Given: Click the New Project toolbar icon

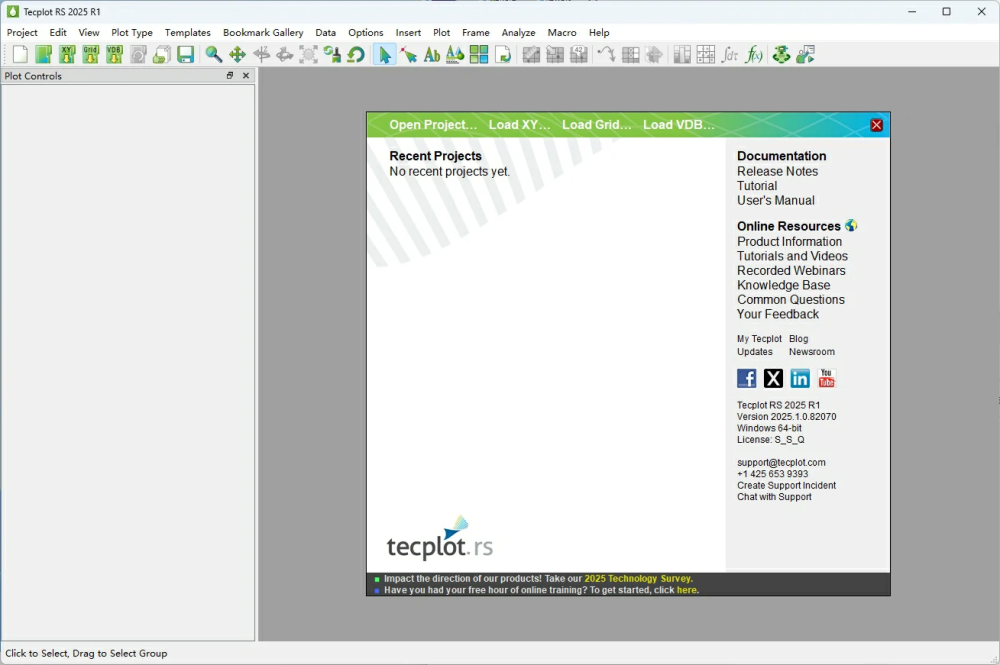Looking at the screenshot, I should pyautogui.click(x=20, y=55).
